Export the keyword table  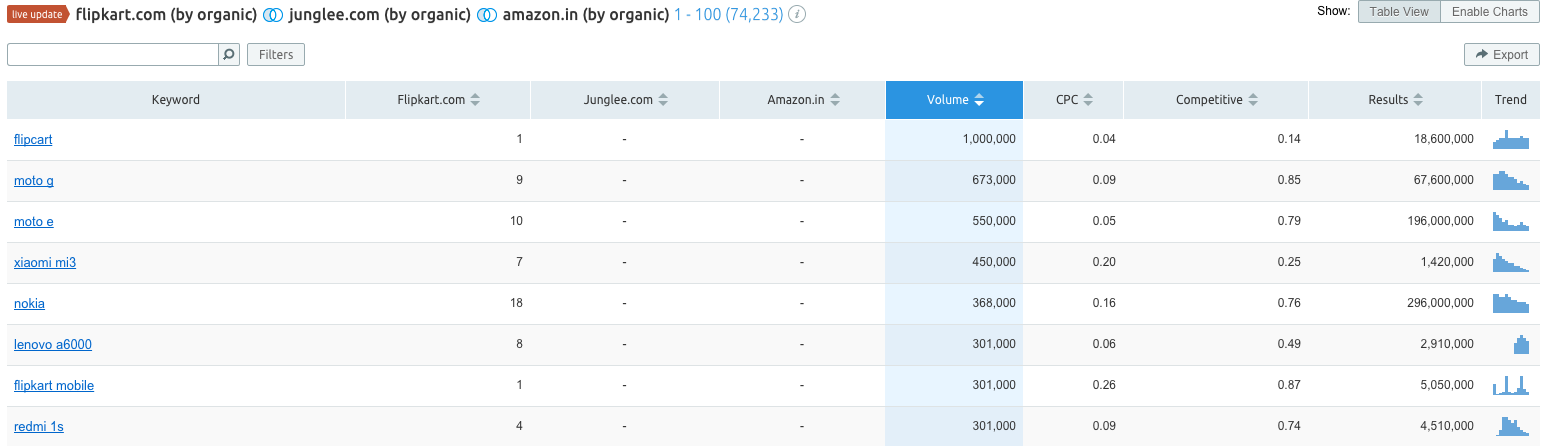pyautogui.click(x=1502, y=55)
